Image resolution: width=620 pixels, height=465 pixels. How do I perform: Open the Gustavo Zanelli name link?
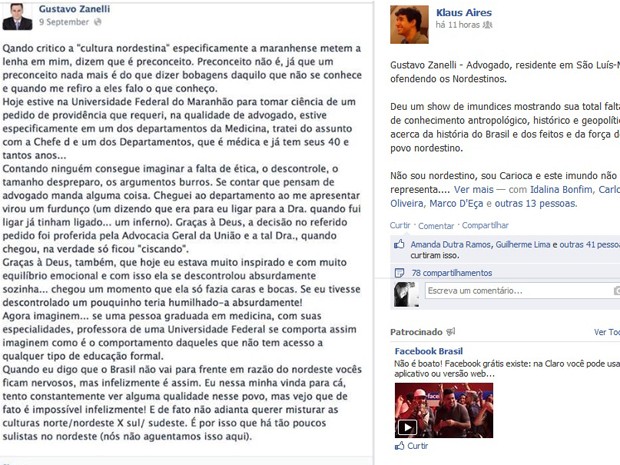coord(74,9)
